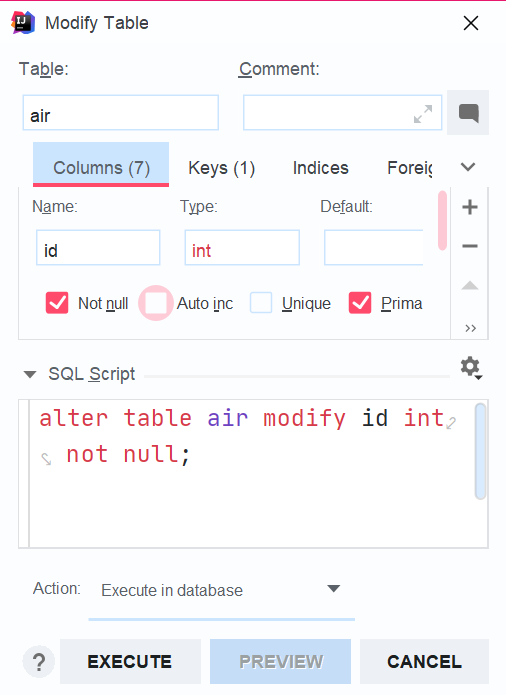Uncheck the Primary key checkbox

pos(360,303)
